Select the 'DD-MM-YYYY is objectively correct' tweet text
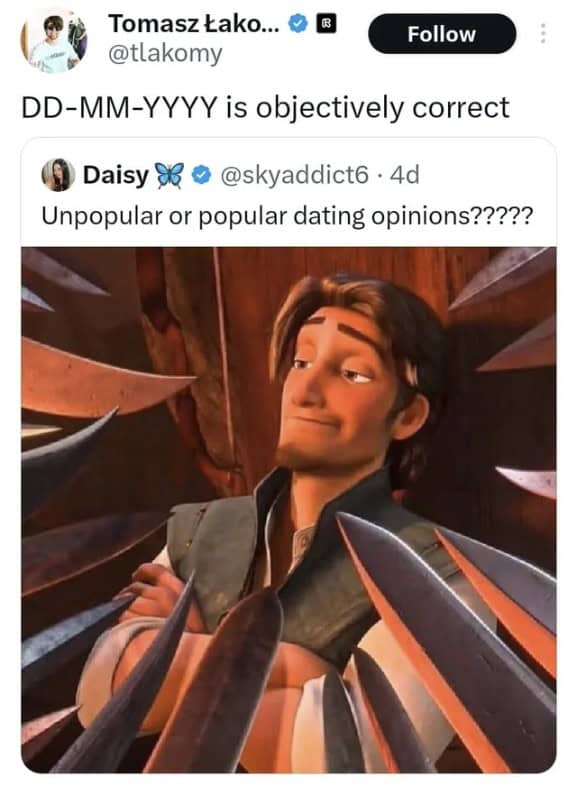The image size is (572, 792). click(265, 108)
